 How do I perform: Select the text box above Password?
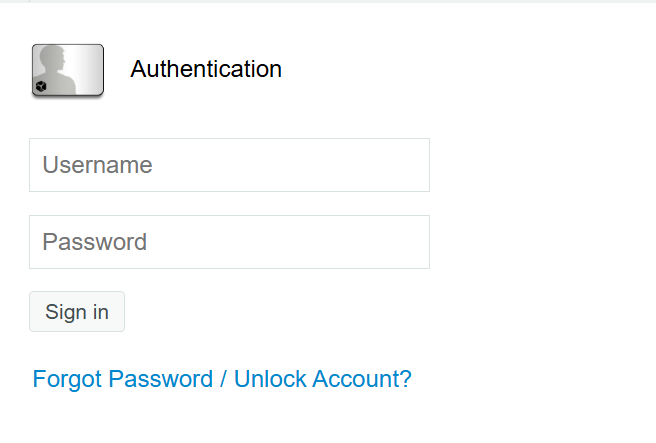(229, 165)
